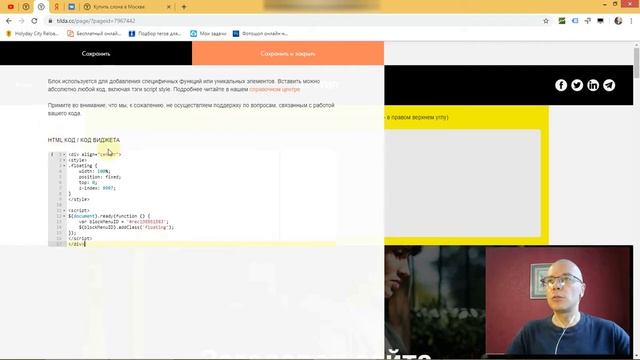The width and height of the screenshot is (640, 360).
Task: Click the 'position: fixed;' code line
Action: [100, 177]
